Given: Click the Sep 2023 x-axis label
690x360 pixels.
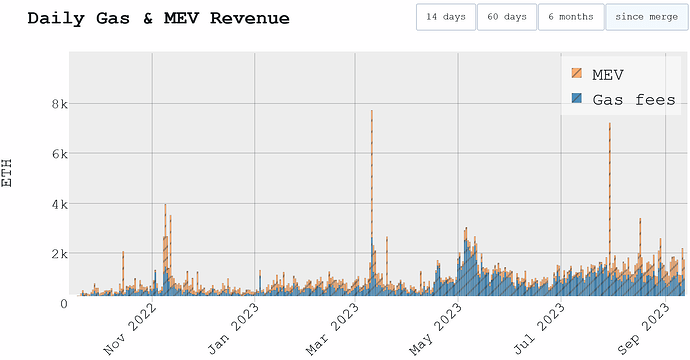Looking at the screenshot, I should coord(644,329).
